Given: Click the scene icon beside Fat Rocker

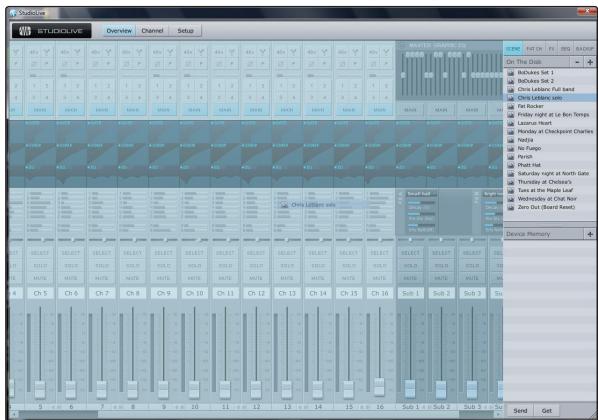Looking at the screenshot, I should point(511,106).
